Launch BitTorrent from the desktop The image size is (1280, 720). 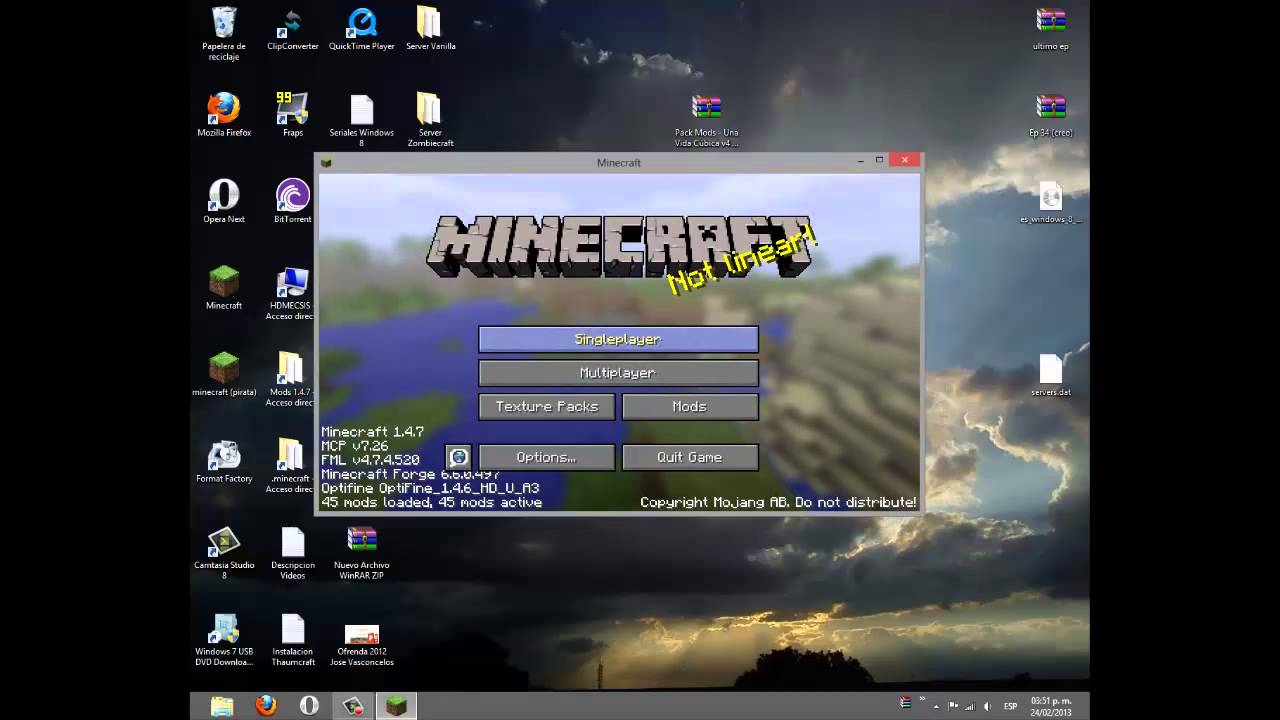click(x=293, y=201)
